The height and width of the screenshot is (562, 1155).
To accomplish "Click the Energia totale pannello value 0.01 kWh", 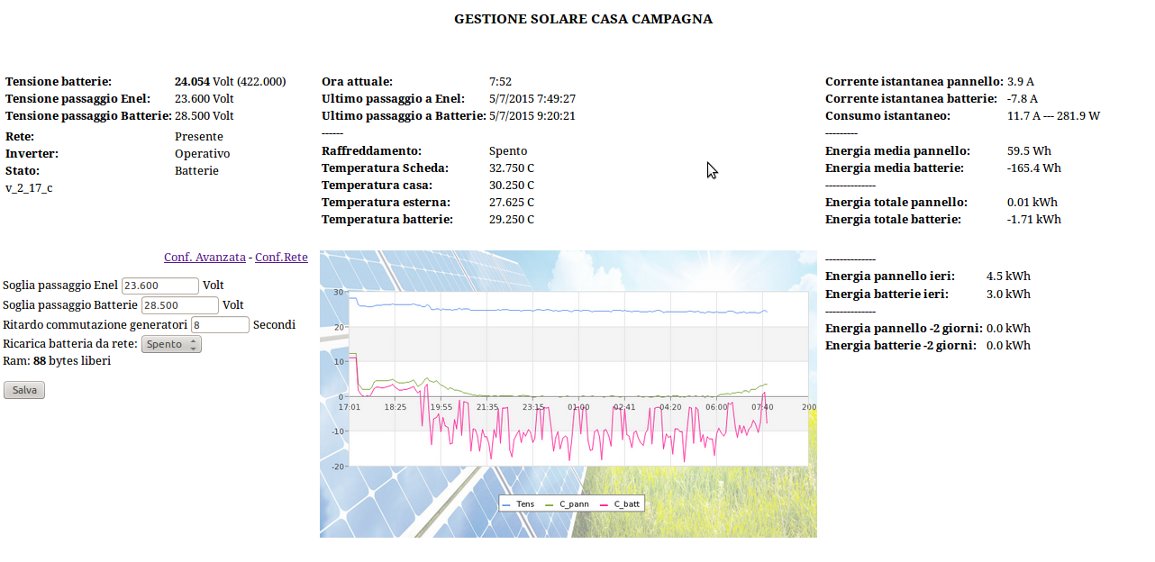I will [1030, 202].
